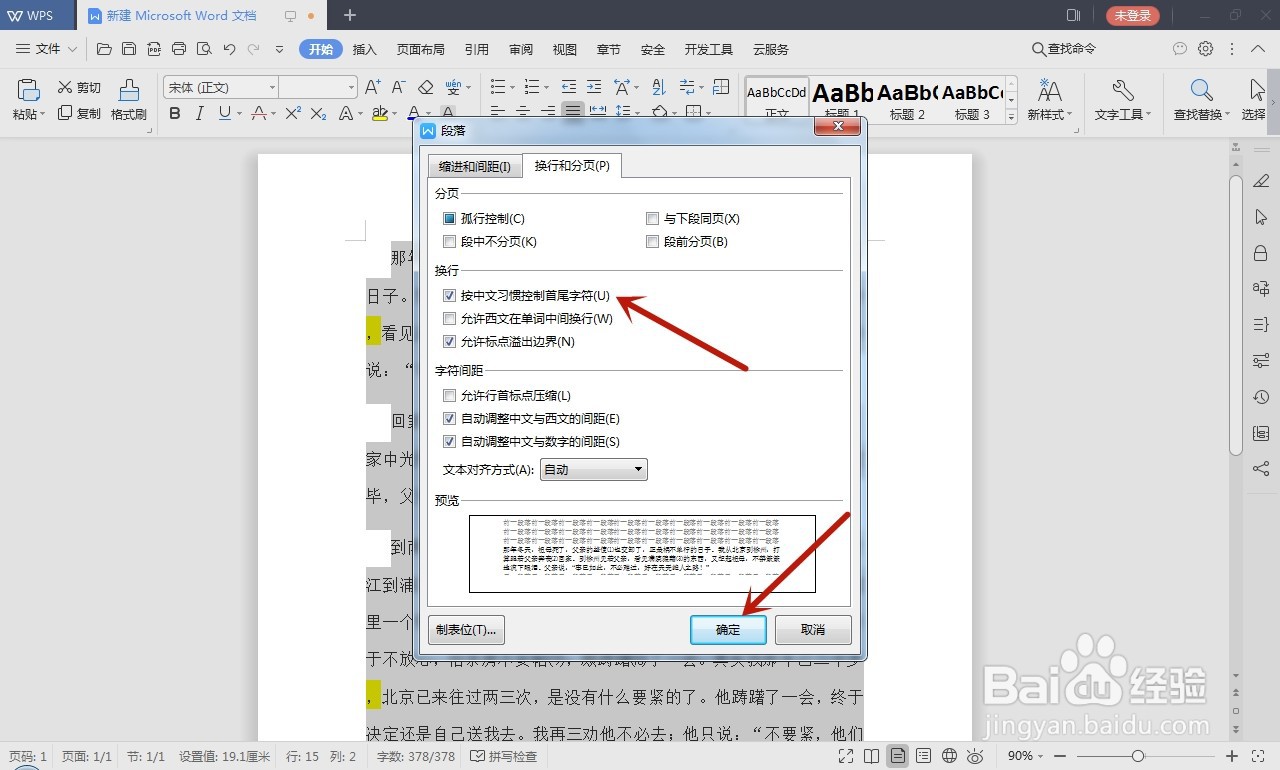Image resolution: width=1280 pixels, height=770 pixels.
Task: Enable 允许行首标点压缩(L)
Action: pyautogui.click(x=450, y=395)
